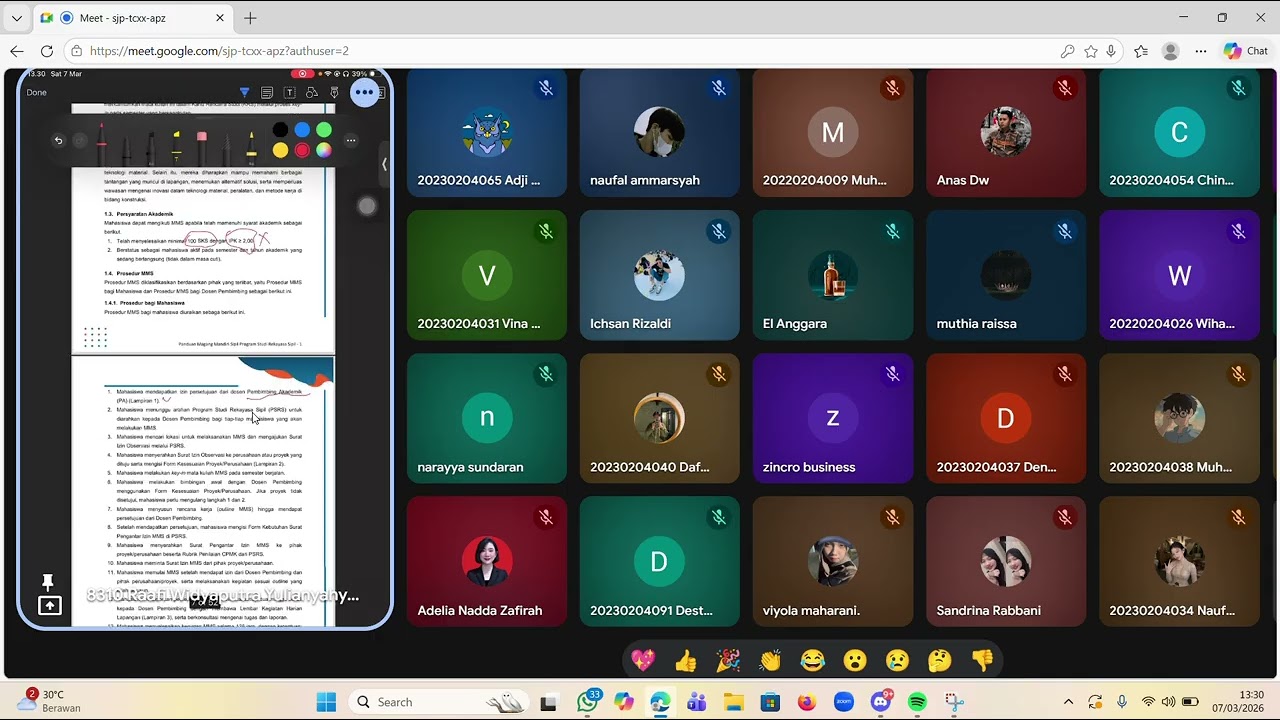The image size is (1280, 720).
Task: Open Zoom from the taskbar
Action: [843, 702]
